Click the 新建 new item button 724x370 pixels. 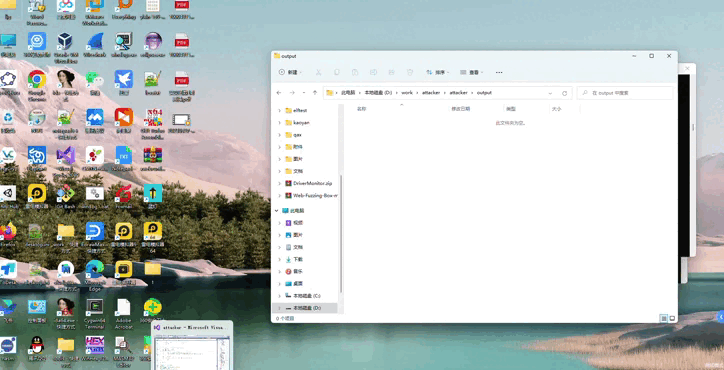[x=290, y=73]
